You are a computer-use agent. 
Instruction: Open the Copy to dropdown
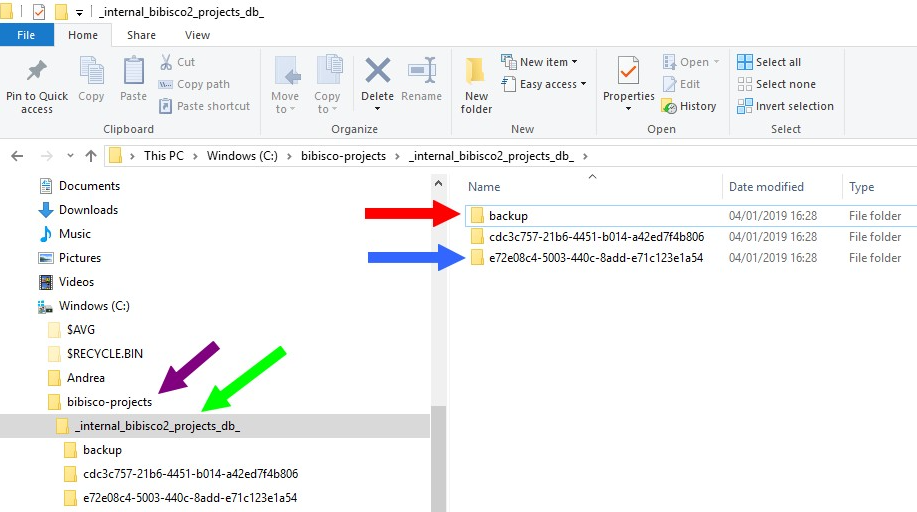(327, 85)
